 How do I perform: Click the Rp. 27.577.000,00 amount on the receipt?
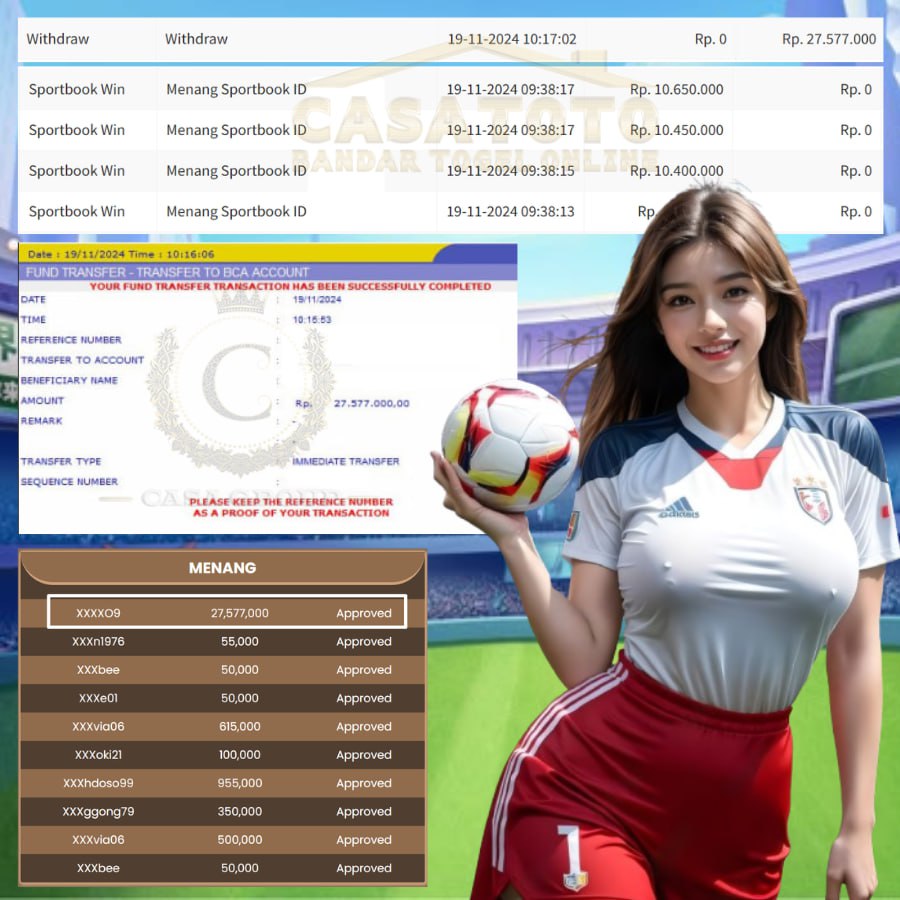tap(371, 403)
